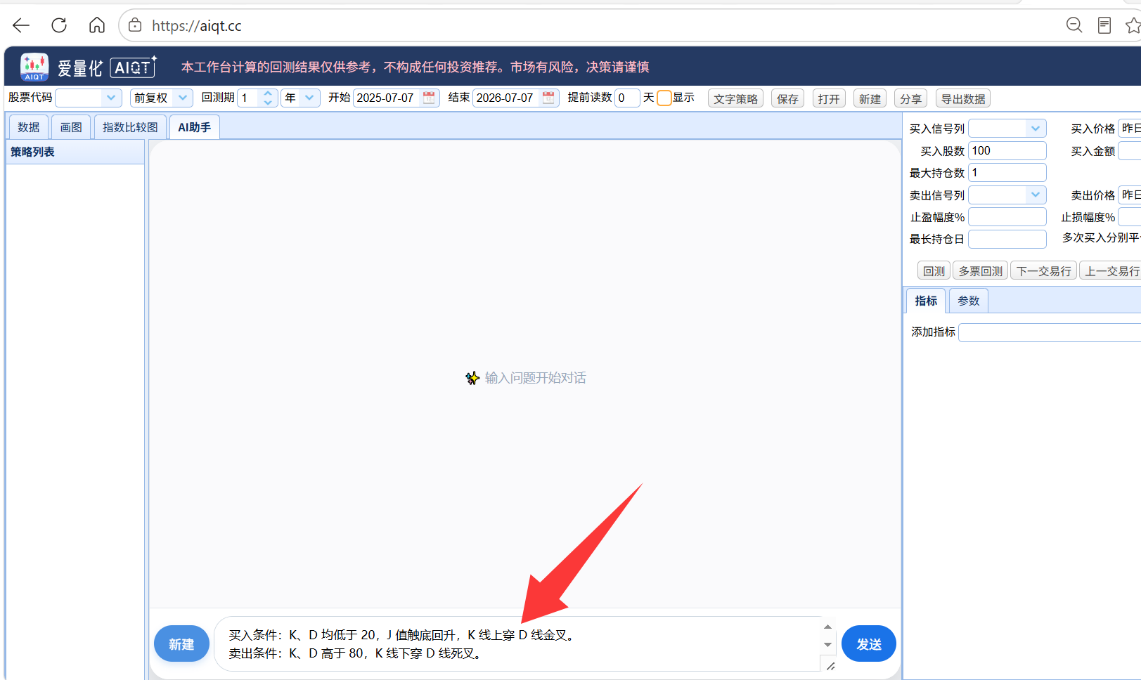Viewport: 1141px width, 680px height.
Task: Click the browser back arrow
Action: [x=21, y=25]
